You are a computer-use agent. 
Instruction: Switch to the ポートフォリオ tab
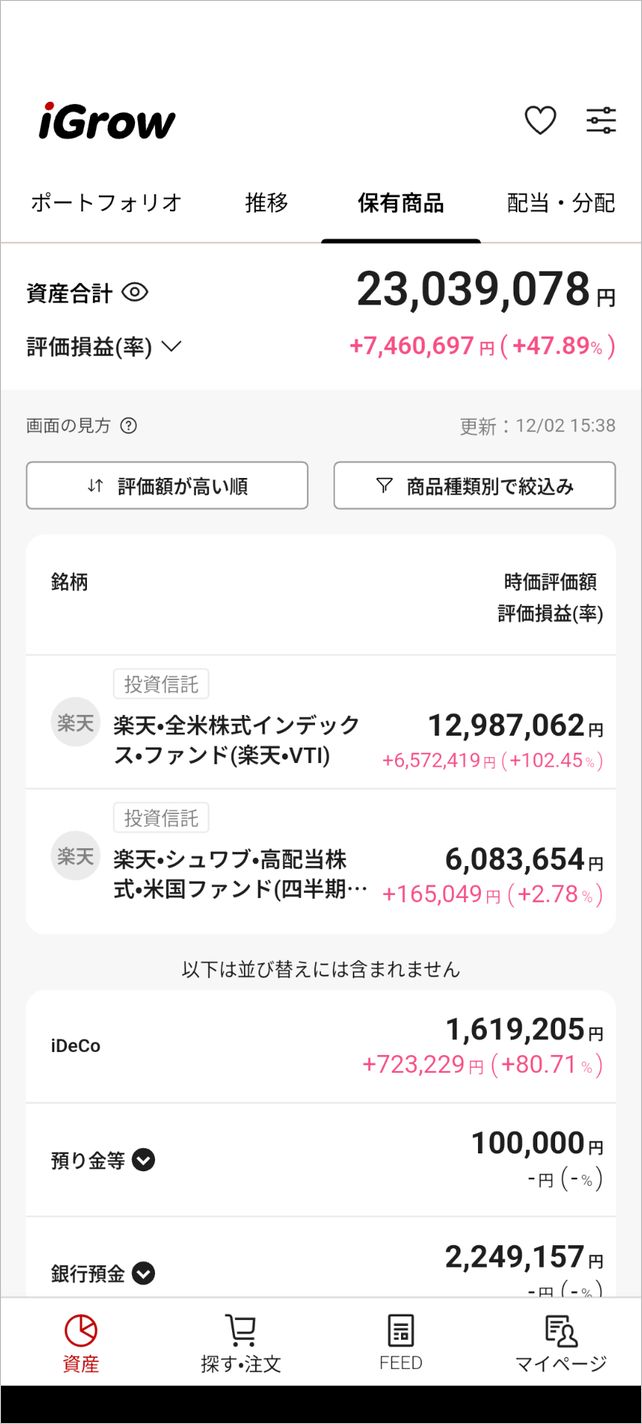pos(106,203)
